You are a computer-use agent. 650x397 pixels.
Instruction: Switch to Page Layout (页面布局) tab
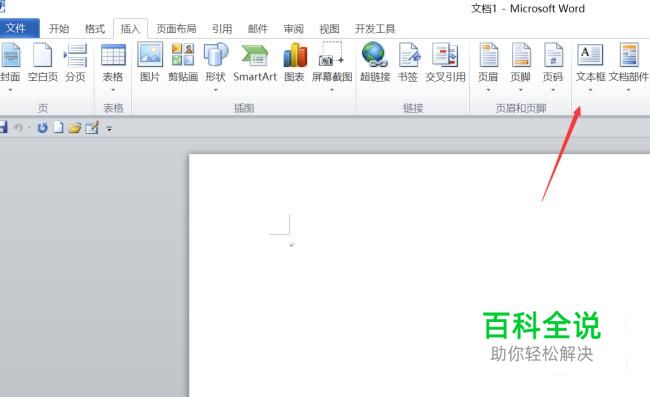click(176, 29)
